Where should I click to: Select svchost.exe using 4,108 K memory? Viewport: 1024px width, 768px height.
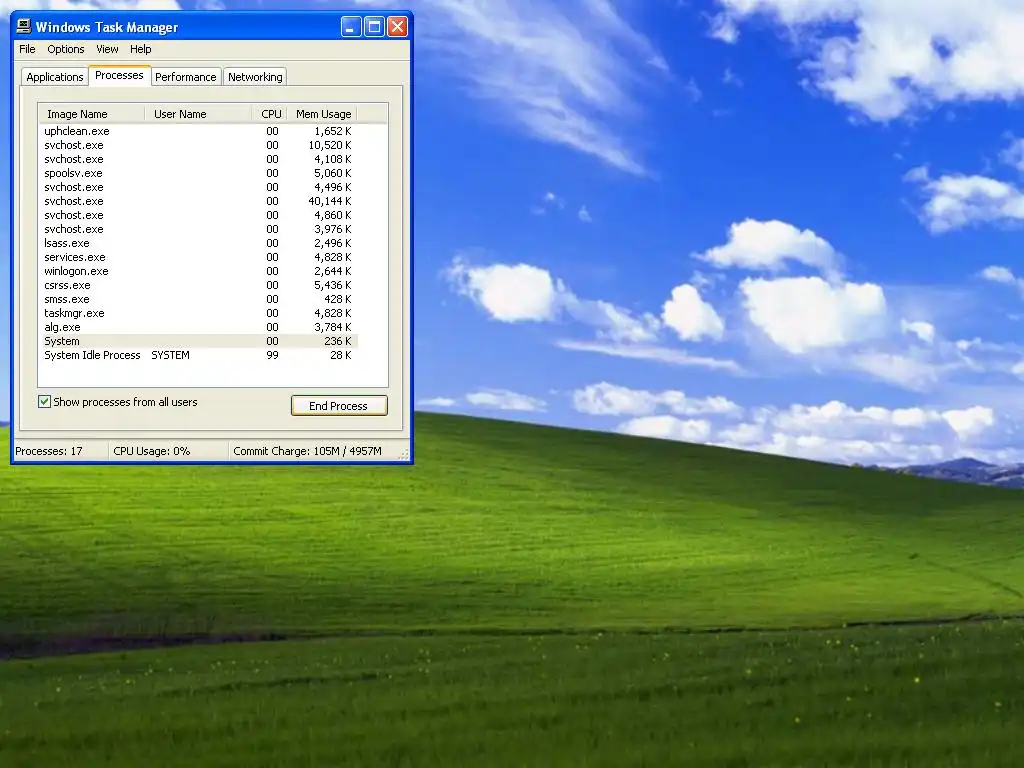pyautogui.click(x=199, y=159)
